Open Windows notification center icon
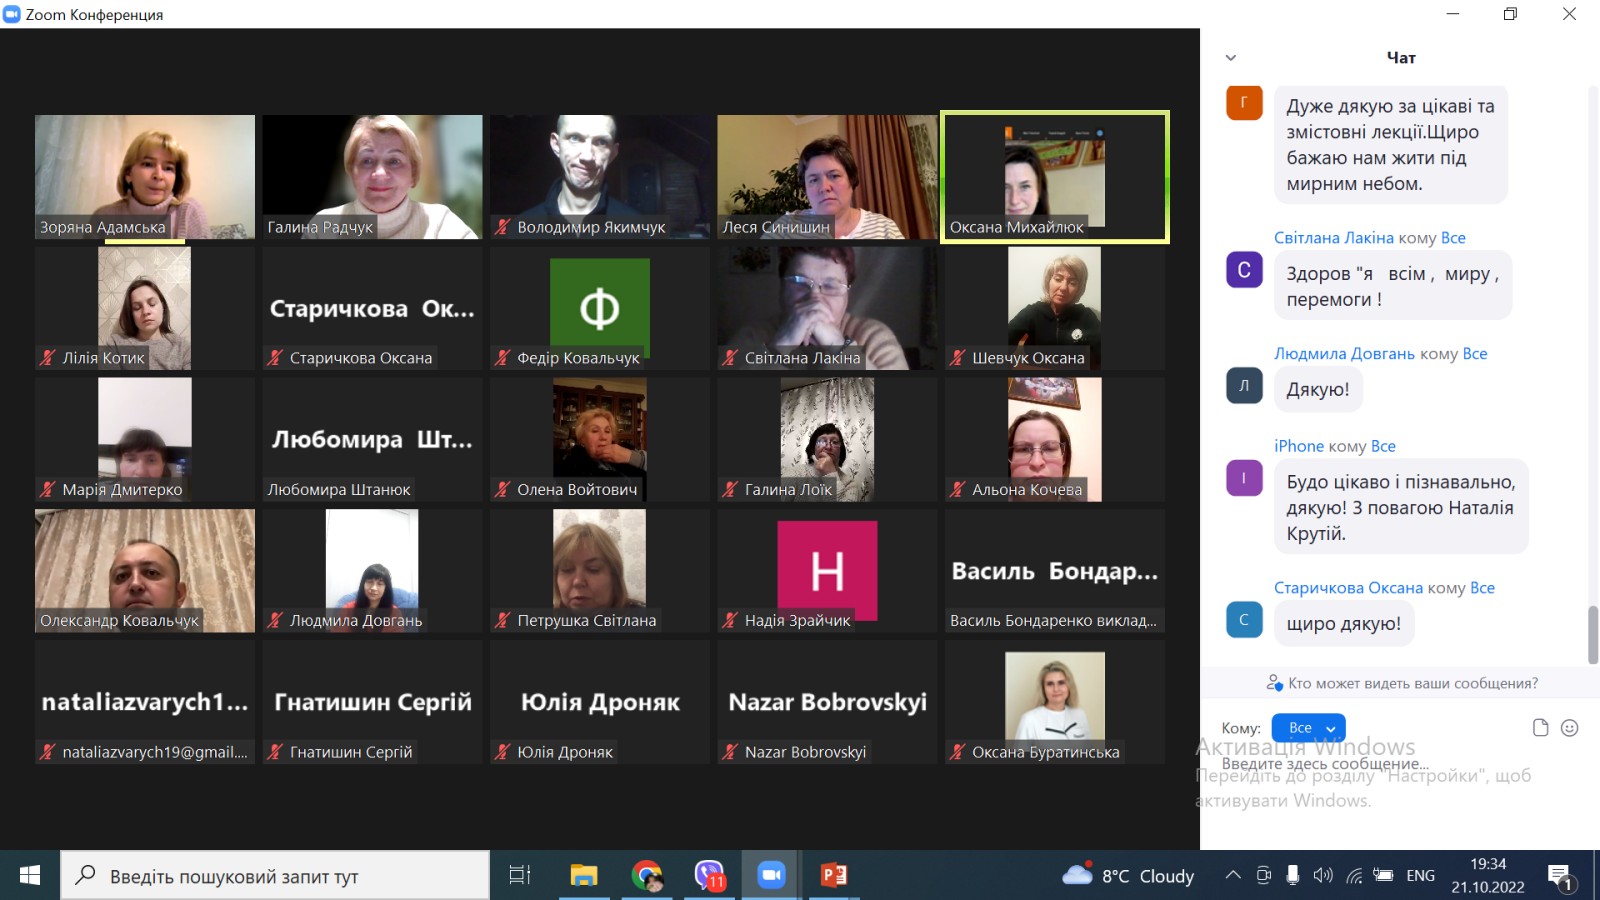 click(x=1560, y=877)
